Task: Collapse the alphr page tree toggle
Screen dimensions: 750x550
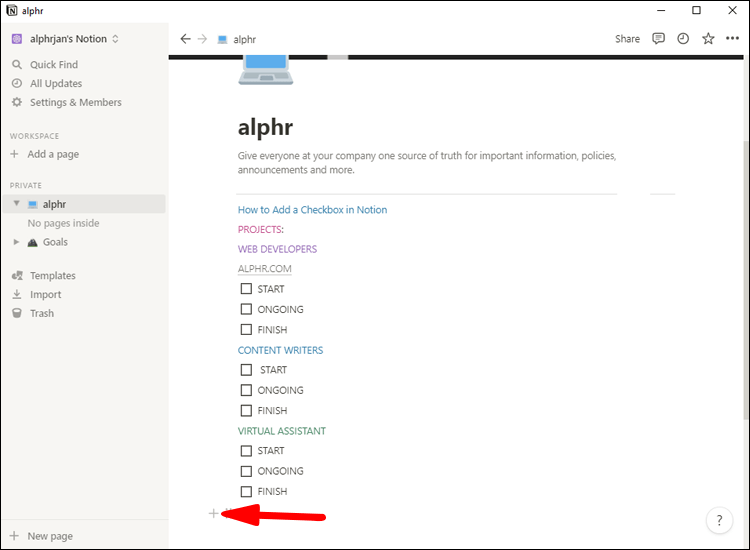Action: [16, 204]
